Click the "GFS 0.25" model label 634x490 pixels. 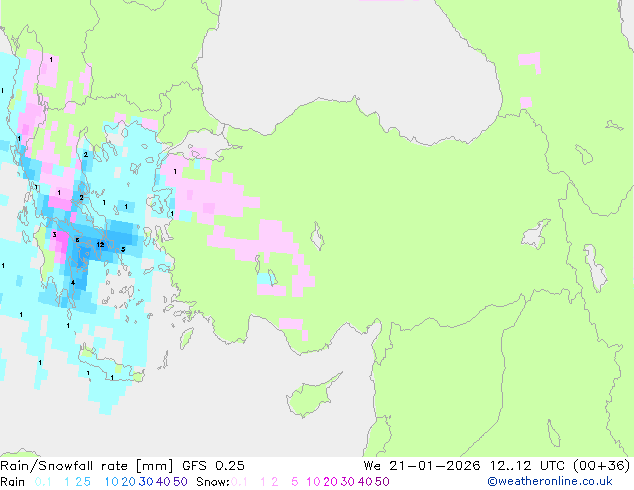click(x=213, y=466)
